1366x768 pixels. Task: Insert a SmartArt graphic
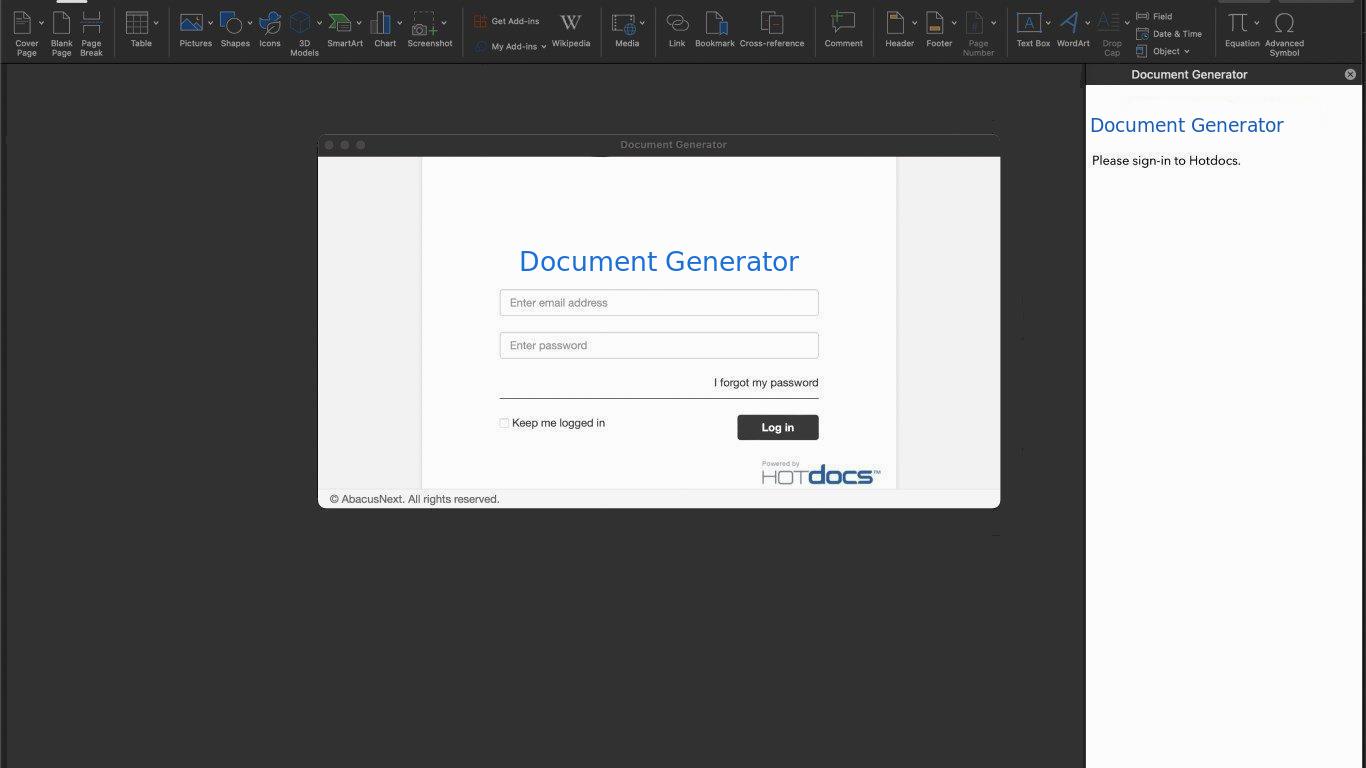pyautogui.click(x=344, y=30)
